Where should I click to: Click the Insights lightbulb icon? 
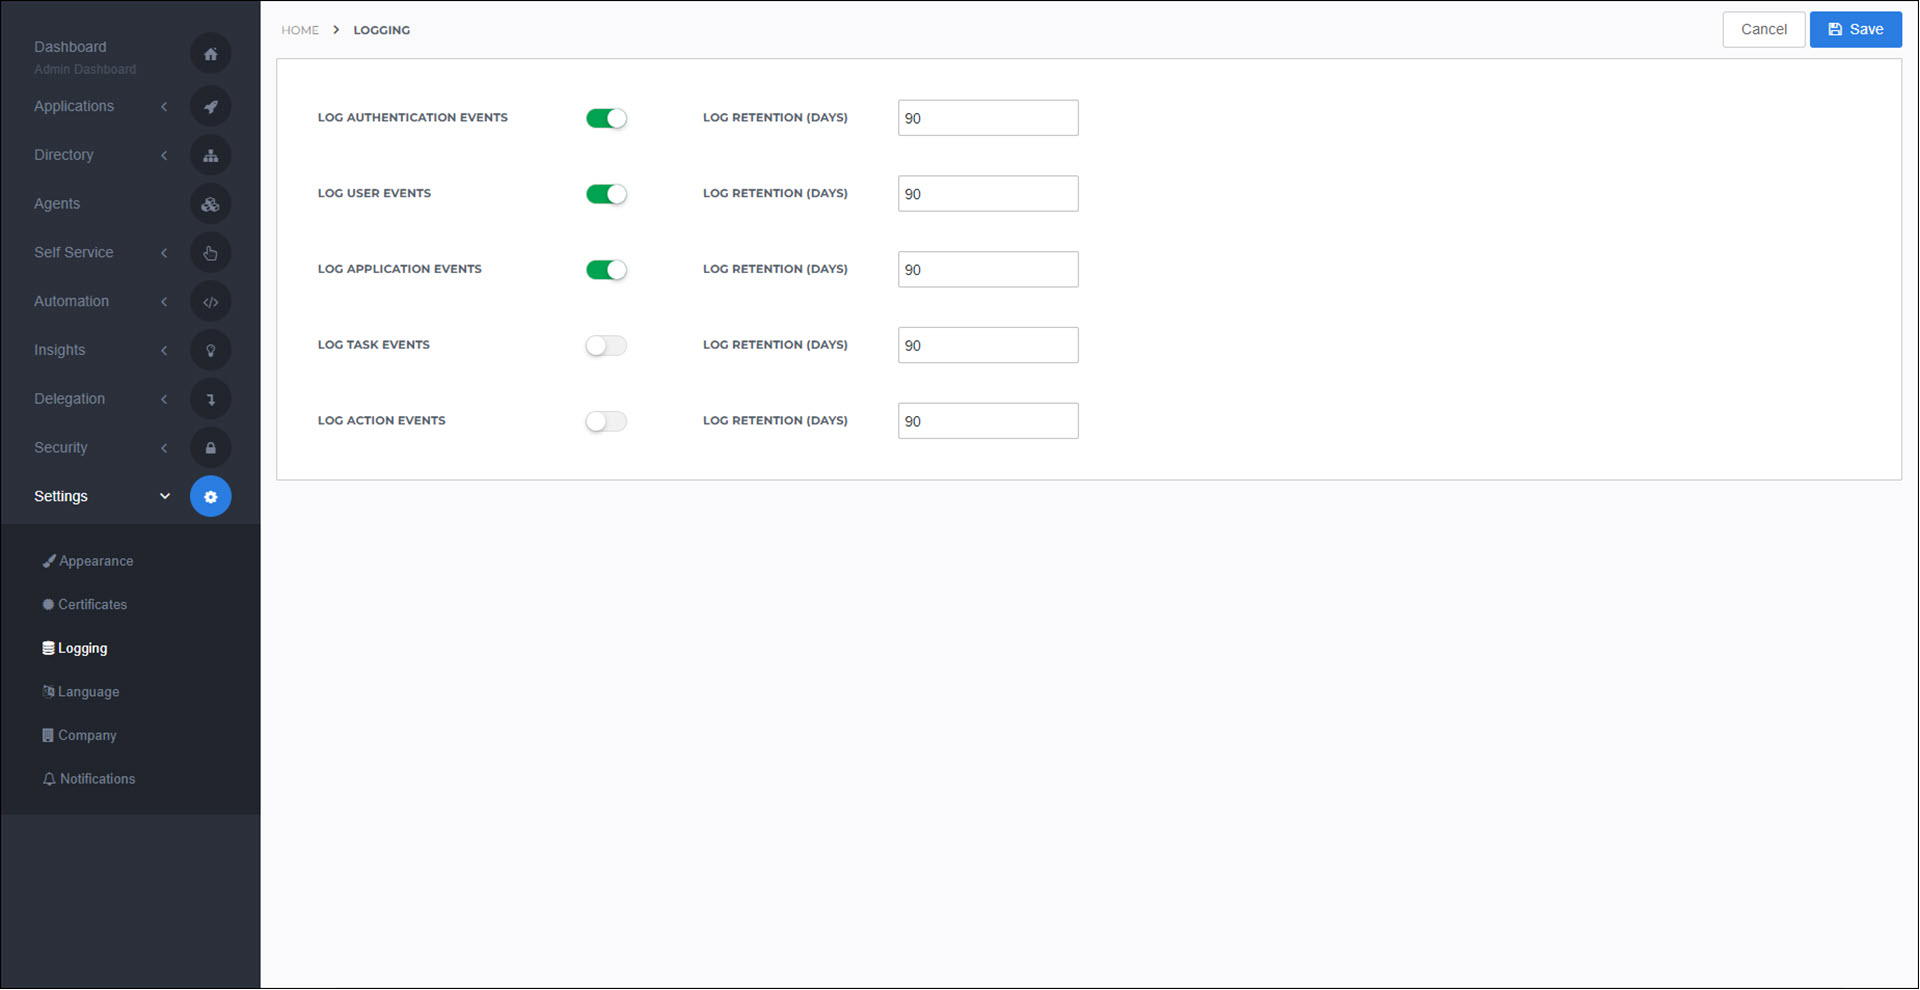(210, 350)
